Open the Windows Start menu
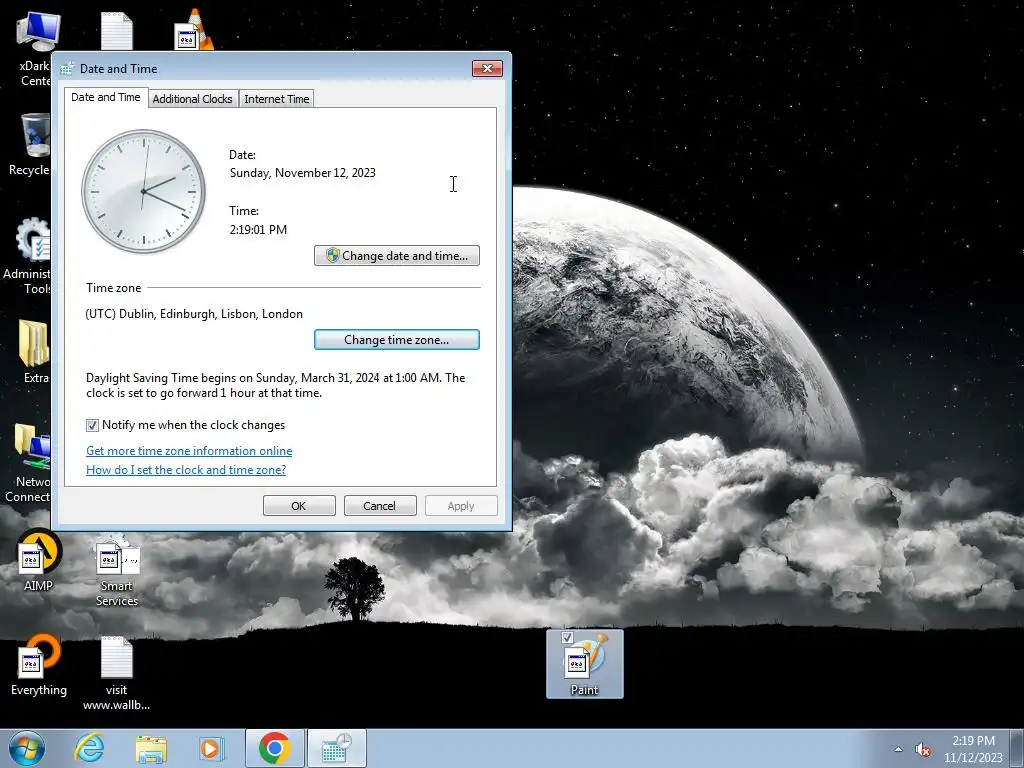 [x=27, y=748]
